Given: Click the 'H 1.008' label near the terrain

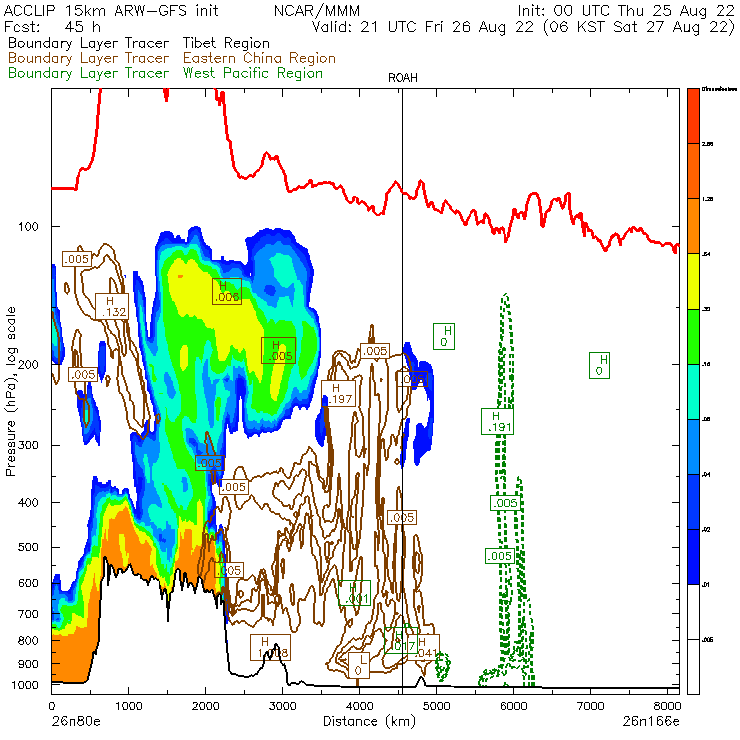Looking at the screenshot, I should 270,648.
